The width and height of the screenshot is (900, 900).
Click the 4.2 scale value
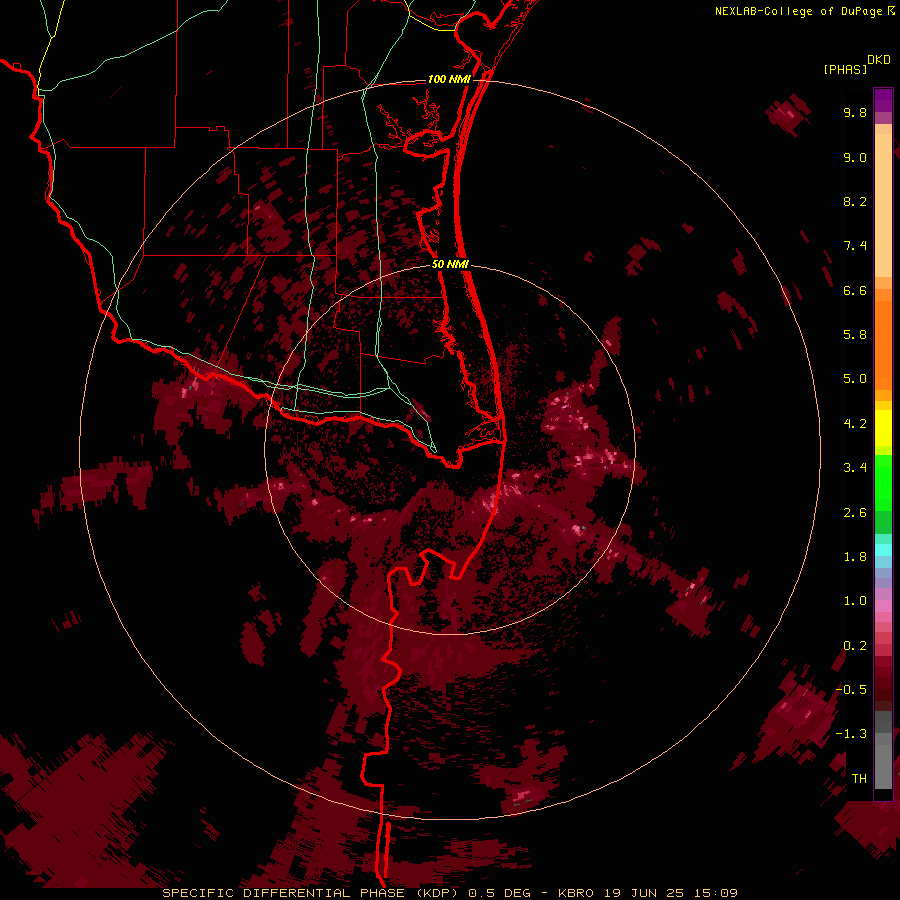point(855,424)
